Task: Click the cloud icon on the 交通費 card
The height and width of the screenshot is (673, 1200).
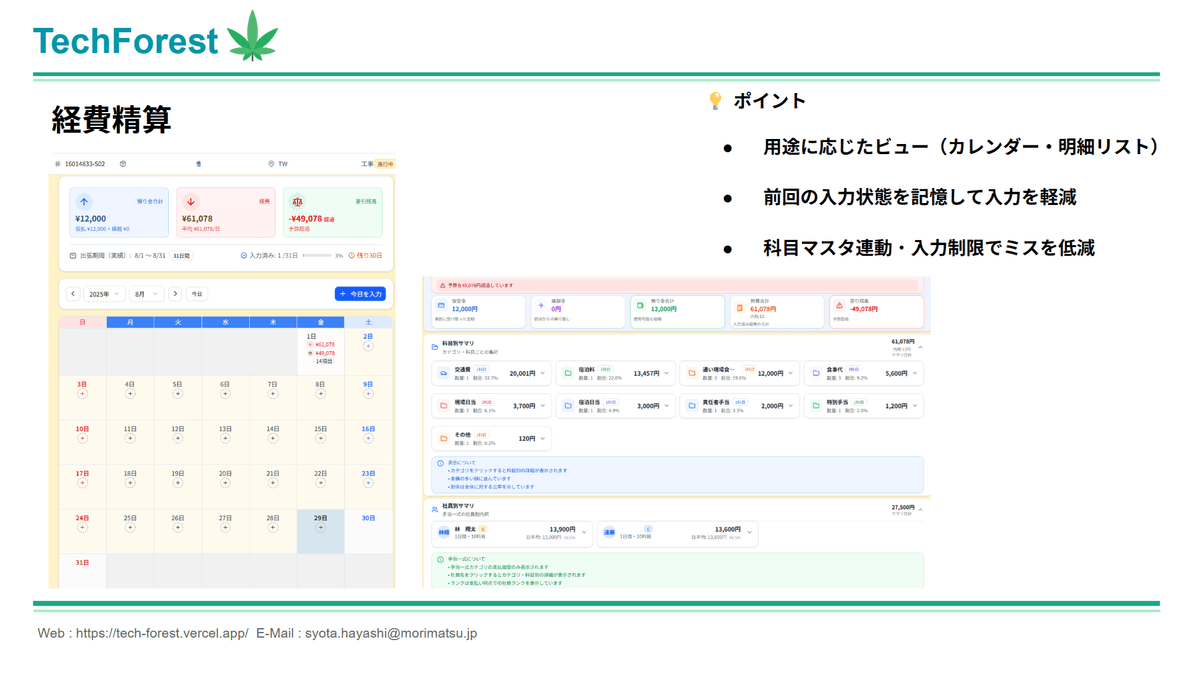Action: 444,373
